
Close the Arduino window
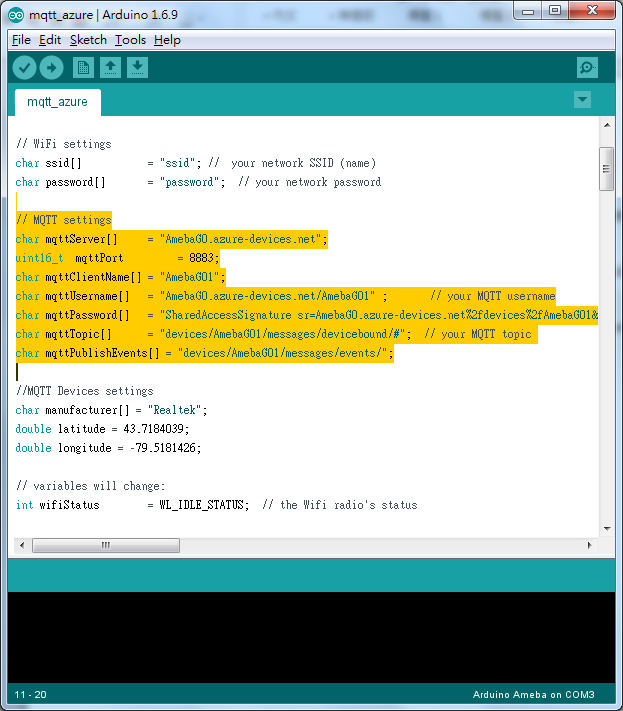point(592,11)
